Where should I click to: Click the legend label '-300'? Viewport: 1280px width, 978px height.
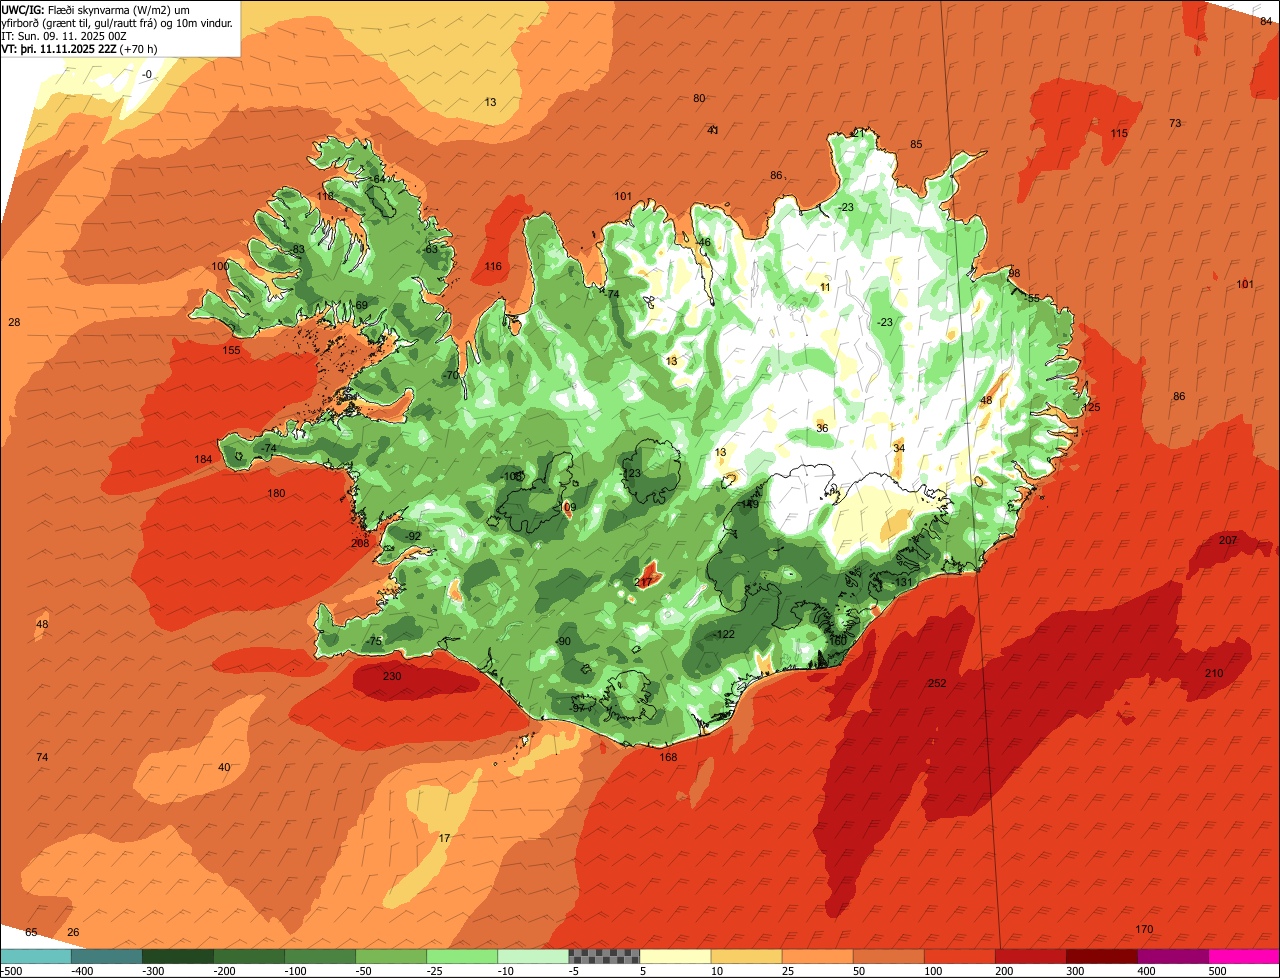click(154, 971)
